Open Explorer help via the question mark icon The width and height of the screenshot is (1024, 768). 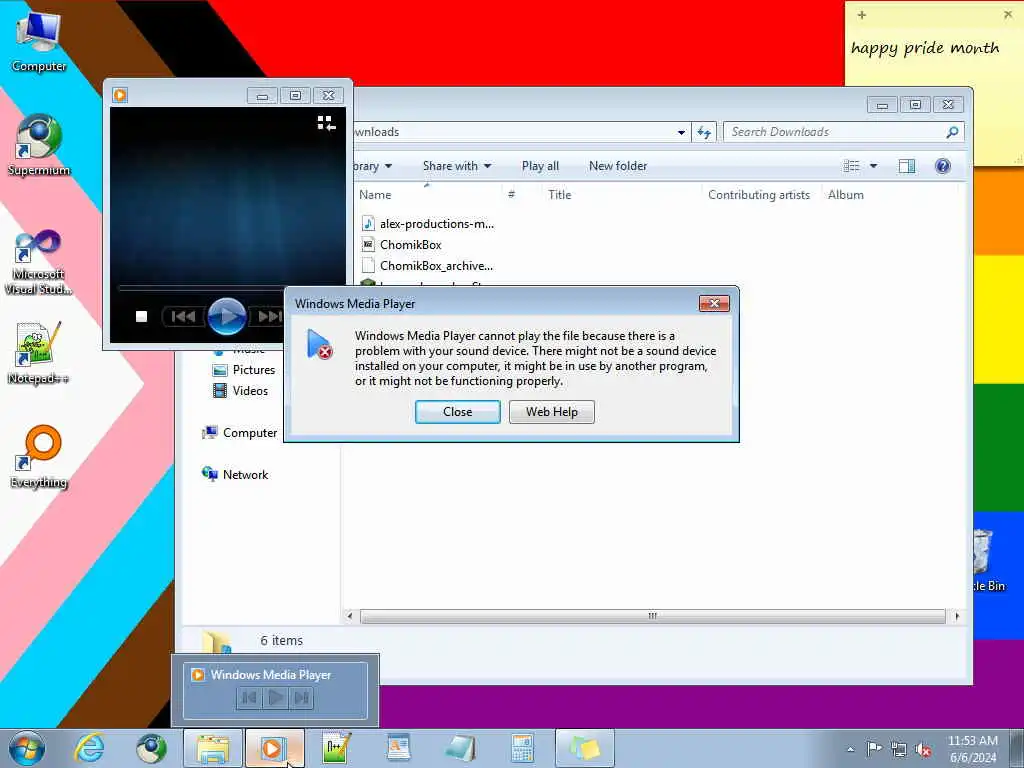point(942,166)
